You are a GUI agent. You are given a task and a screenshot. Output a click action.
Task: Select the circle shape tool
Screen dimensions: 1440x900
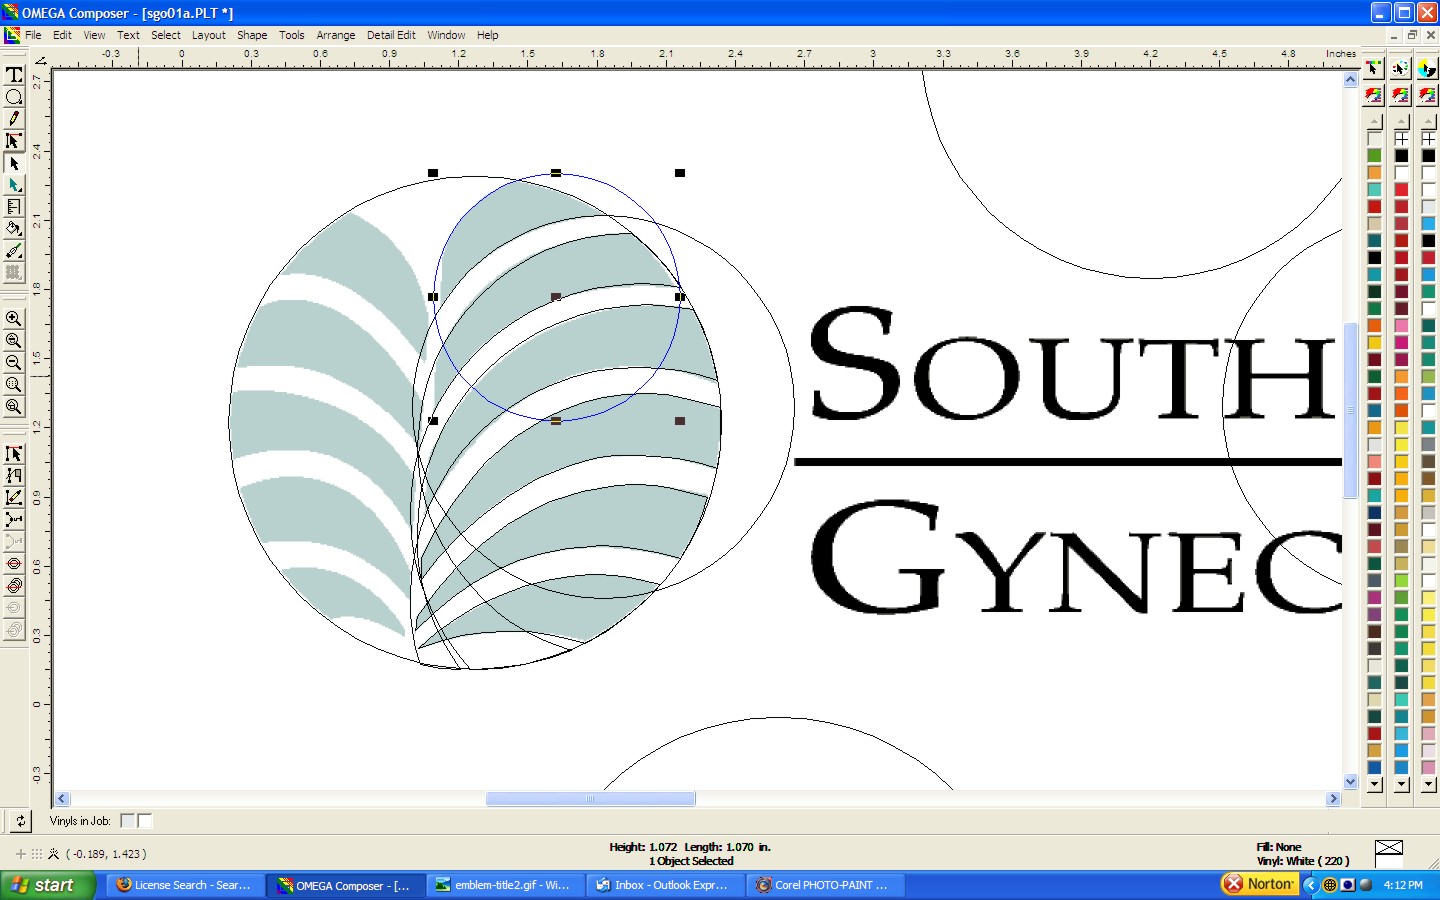click(x=14, y=97)
